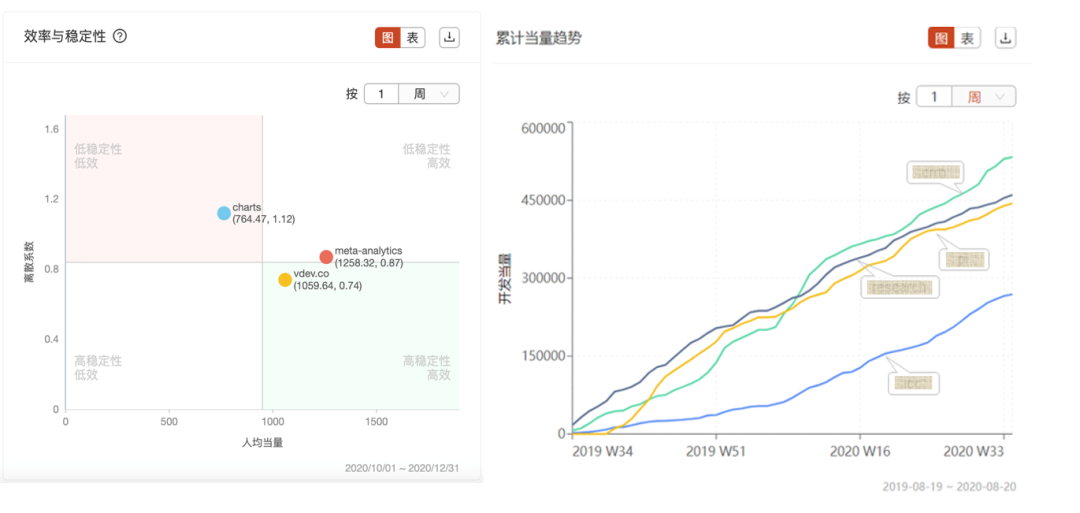Screen dimensions: 1080x513
Task: Select 图 view in 累计当量趋势 panel
Action: (x=941, y=38)
